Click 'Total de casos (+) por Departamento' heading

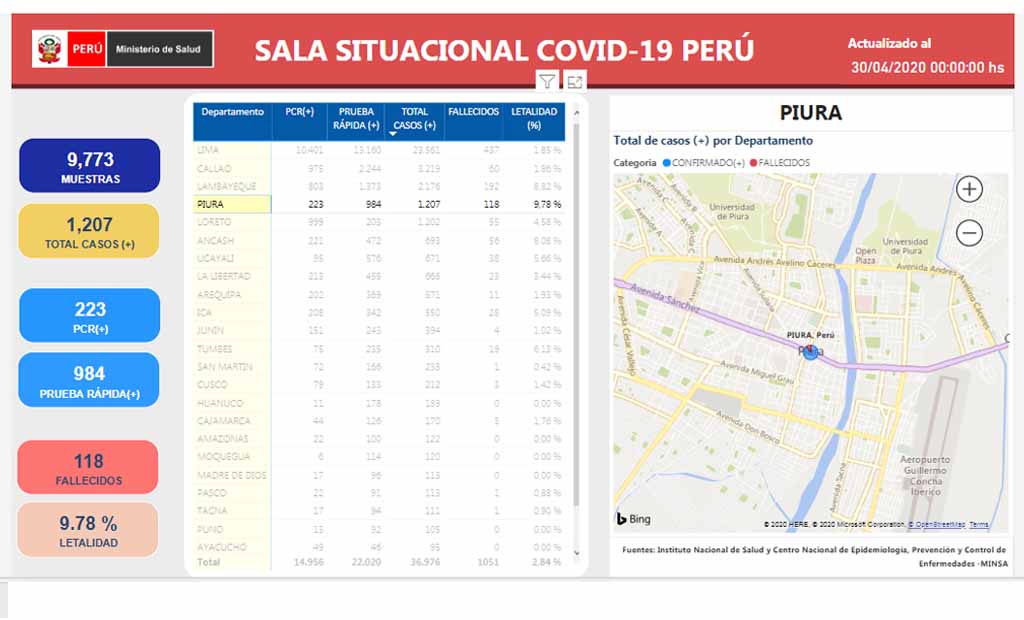coord(713,140)
